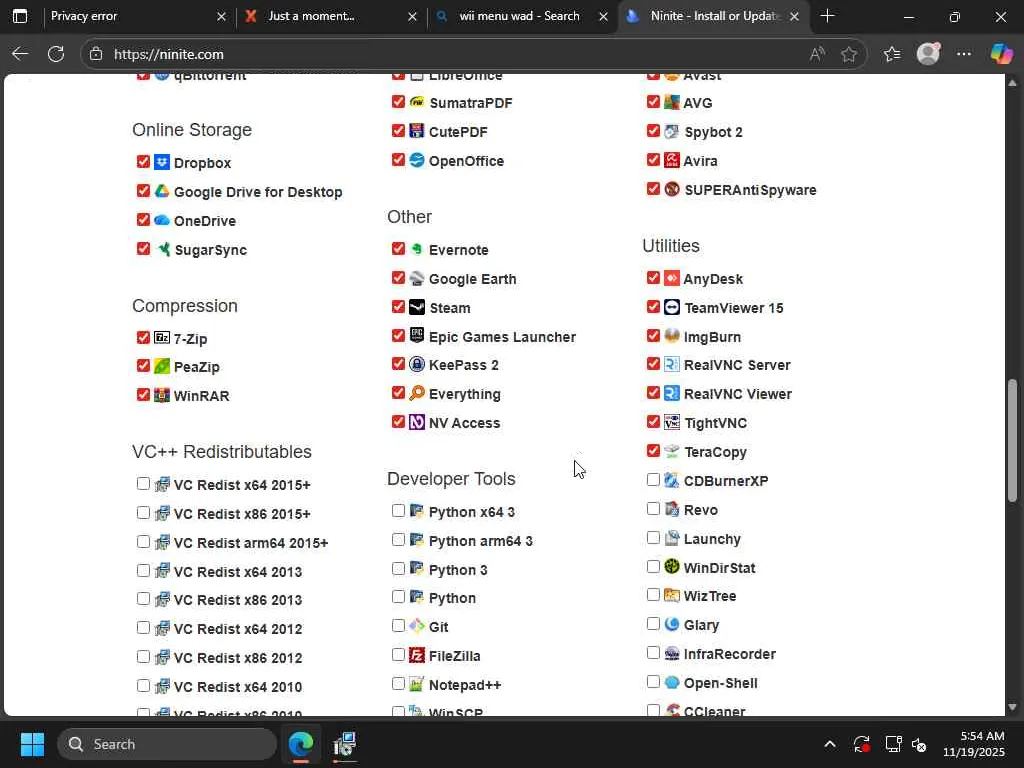Check the VC Redist x86 2013 checkbox
The width and height of the screenshot is (1024, 768).
[x=143, y=599]
